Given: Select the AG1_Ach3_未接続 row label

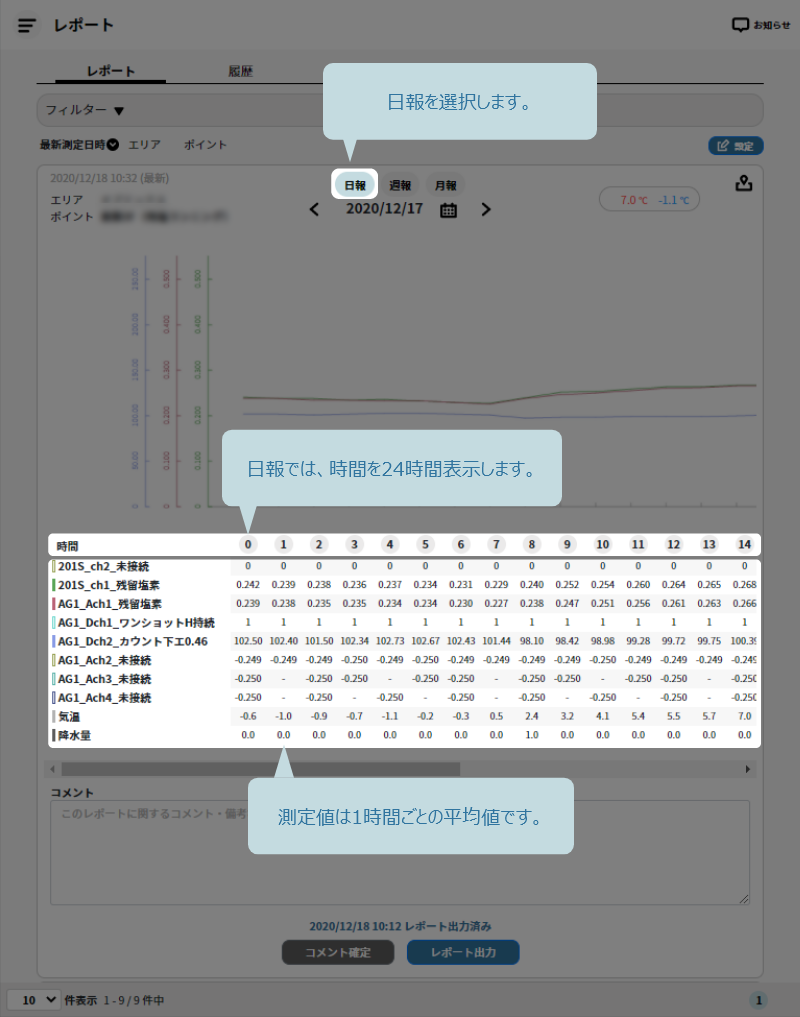Looking at the screenshot, I should pos(104,679).
